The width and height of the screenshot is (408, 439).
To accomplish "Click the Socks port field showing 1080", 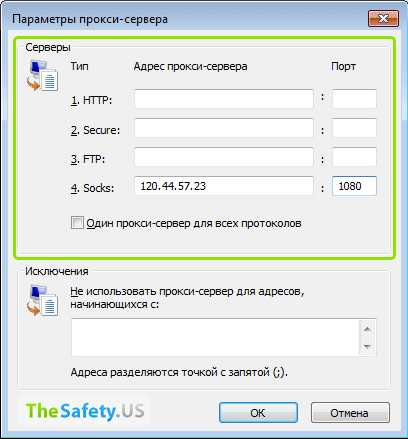I will pyautogui.click(x=354, y=186).
